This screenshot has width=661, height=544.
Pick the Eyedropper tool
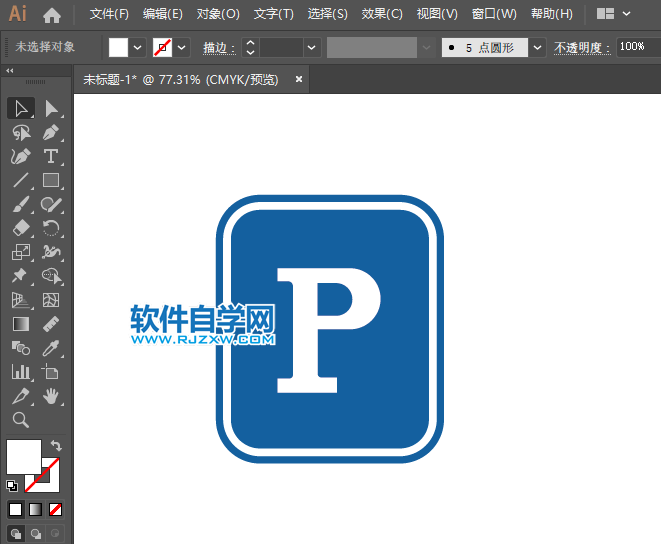click(x=51, y=348)
